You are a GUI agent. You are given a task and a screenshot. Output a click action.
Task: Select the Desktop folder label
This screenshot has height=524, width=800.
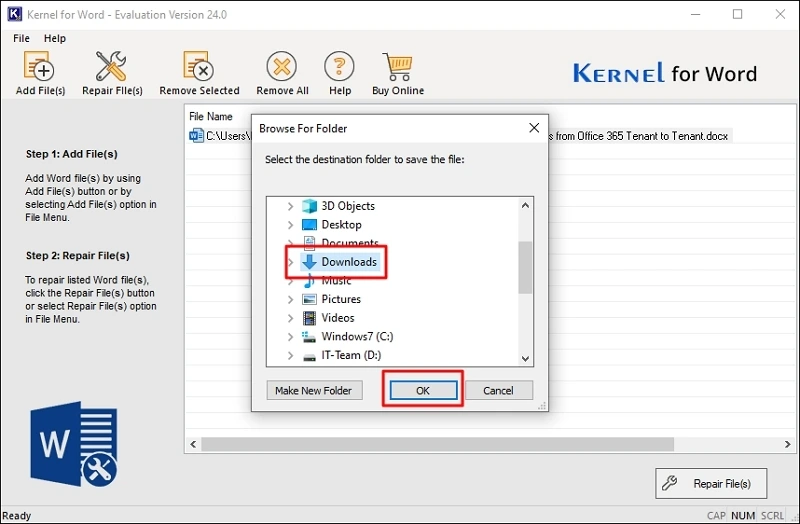pos(341,224)
